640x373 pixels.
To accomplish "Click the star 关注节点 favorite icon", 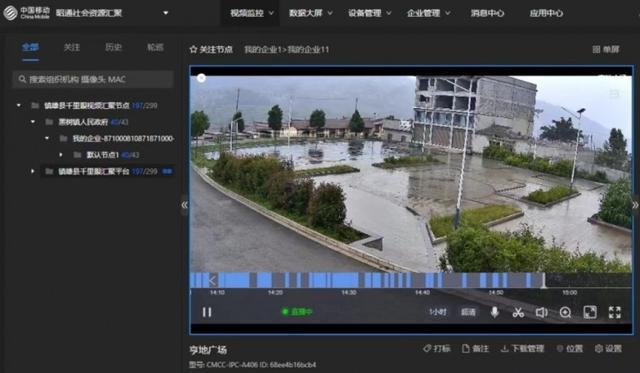I will coord(193,50).
